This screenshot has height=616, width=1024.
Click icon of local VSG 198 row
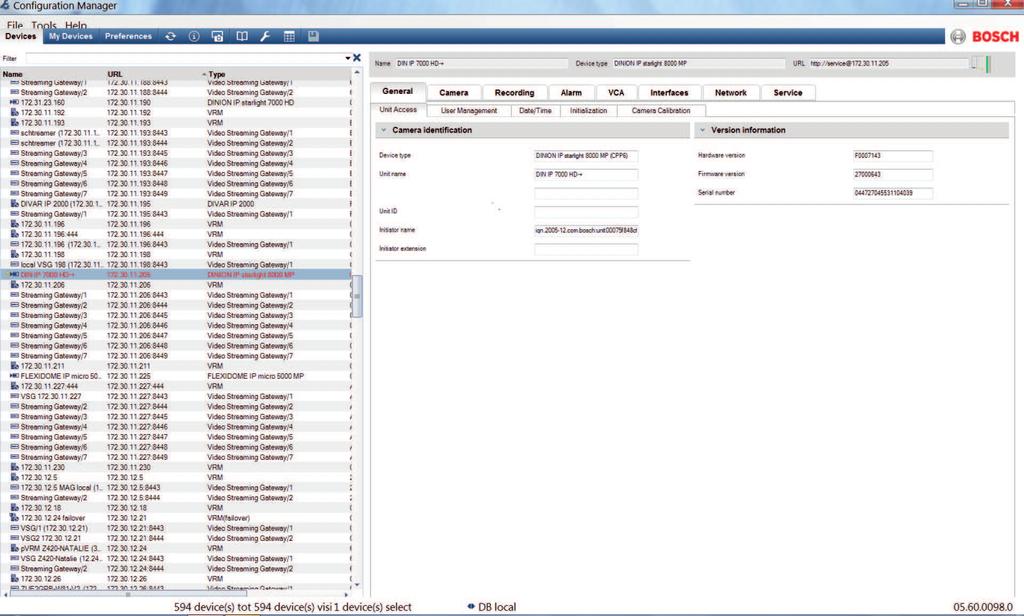pyautogui.click(x=14, y=265)
